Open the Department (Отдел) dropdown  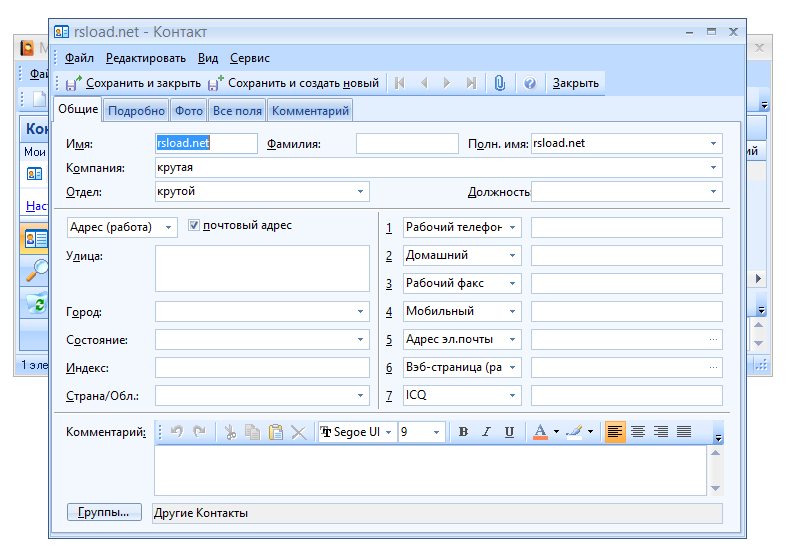click(360, 192)
